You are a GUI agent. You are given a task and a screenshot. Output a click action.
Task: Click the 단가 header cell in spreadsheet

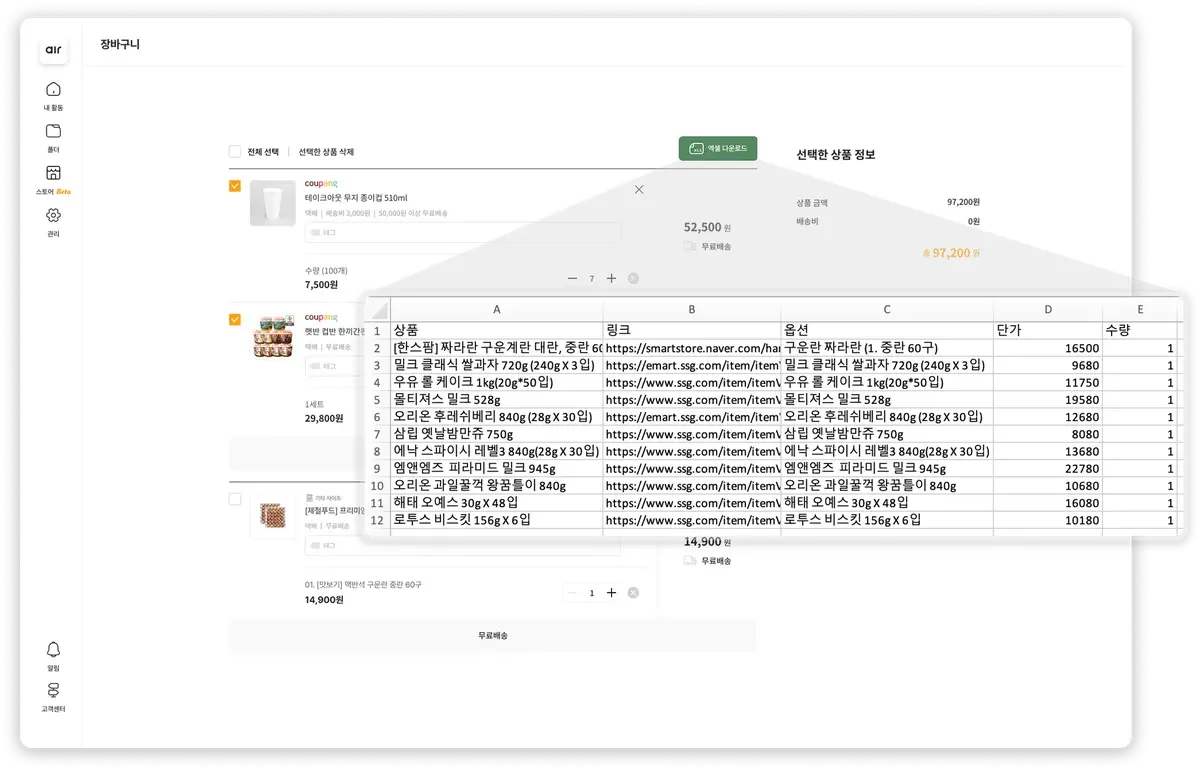point(1048,330)
